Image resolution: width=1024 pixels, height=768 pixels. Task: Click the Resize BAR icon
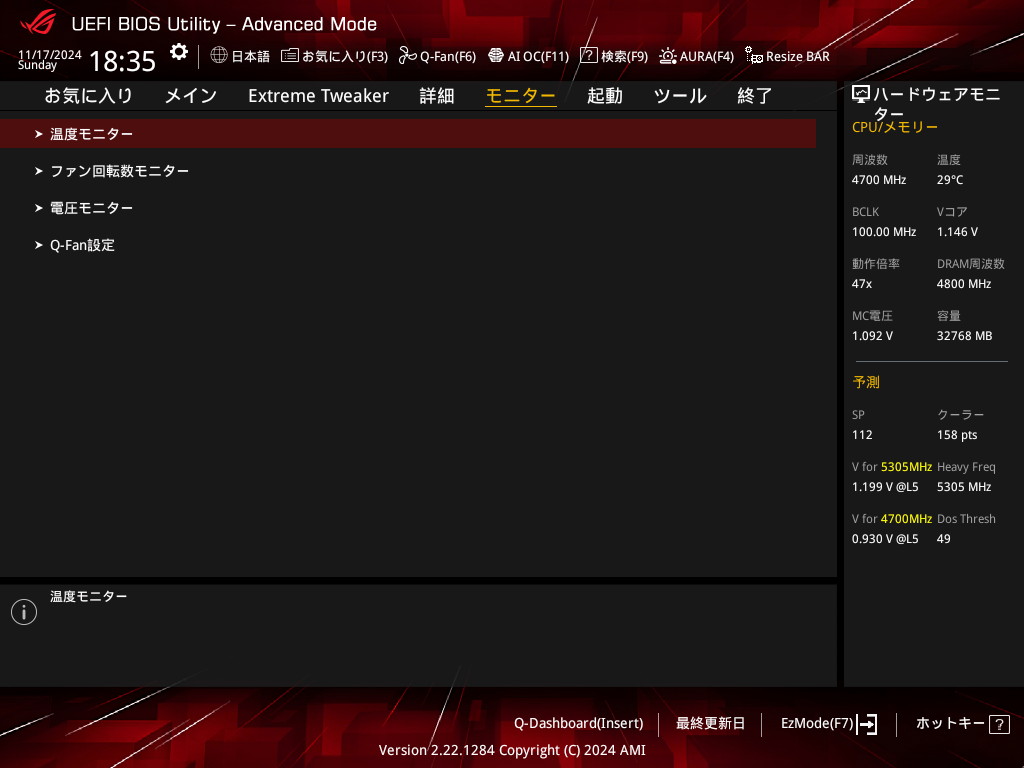[x=754, y=56]
